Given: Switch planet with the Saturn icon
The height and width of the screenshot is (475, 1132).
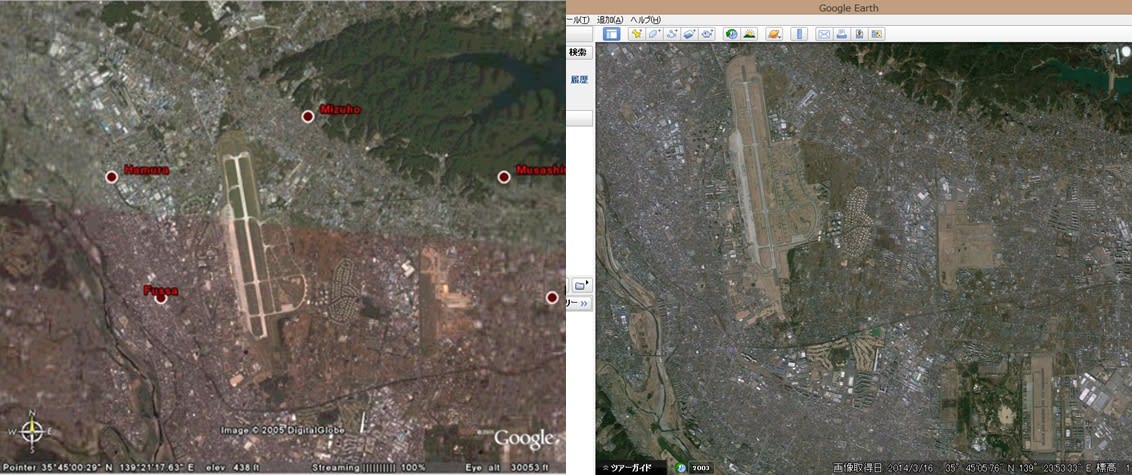Looking at the screenshot, I should [774, 34].
